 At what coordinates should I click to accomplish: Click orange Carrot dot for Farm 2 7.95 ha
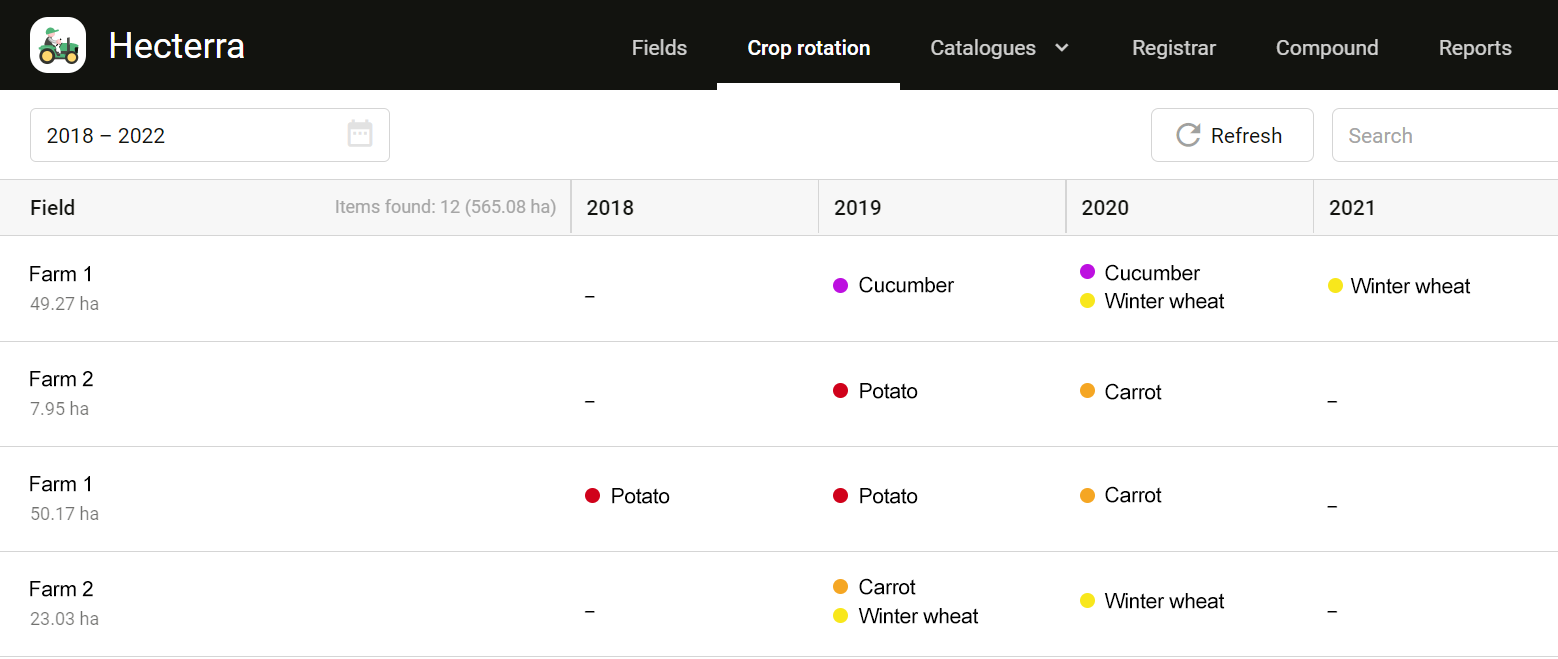click(1088, 391)
